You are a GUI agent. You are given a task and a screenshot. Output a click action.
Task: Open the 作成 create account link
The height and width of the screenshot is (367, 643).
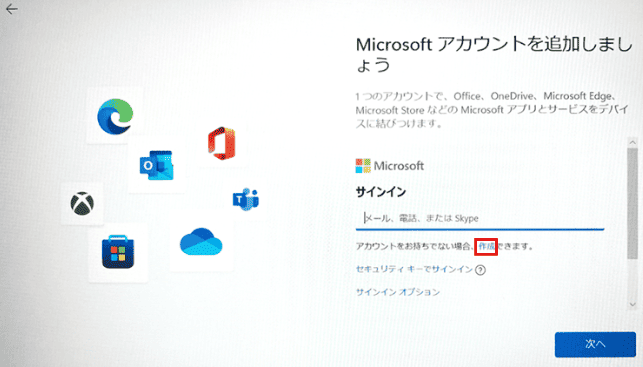(486, 246)
